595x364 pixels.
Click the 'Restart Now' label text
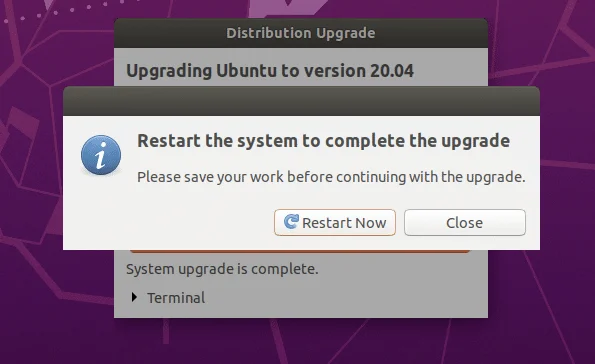pos(344,223)
